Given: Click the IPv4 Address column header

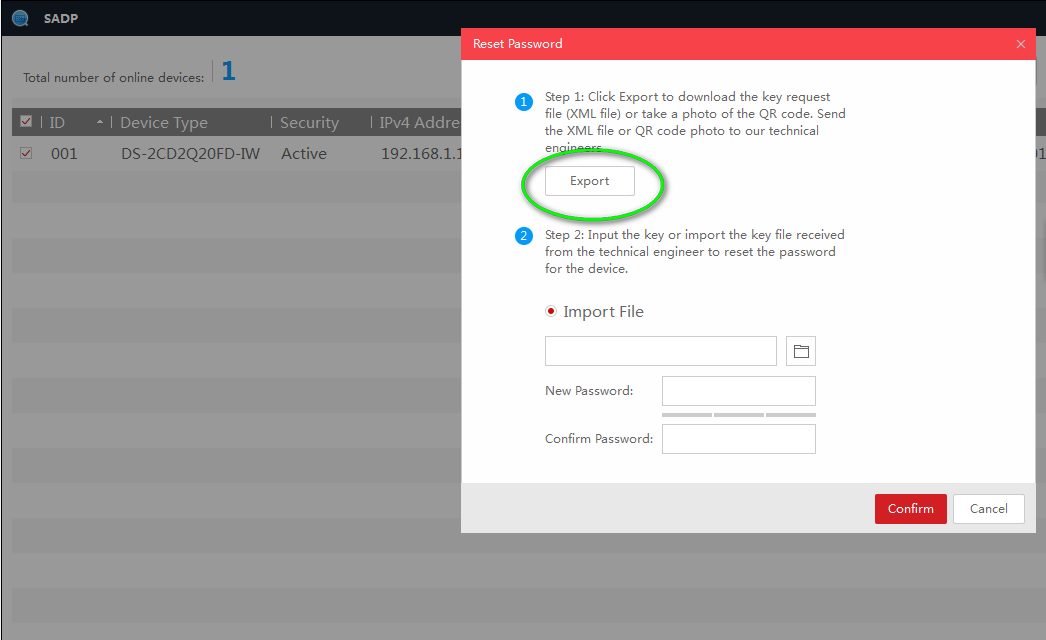Looking at the screenshot, I should click(x=418, y=122).
